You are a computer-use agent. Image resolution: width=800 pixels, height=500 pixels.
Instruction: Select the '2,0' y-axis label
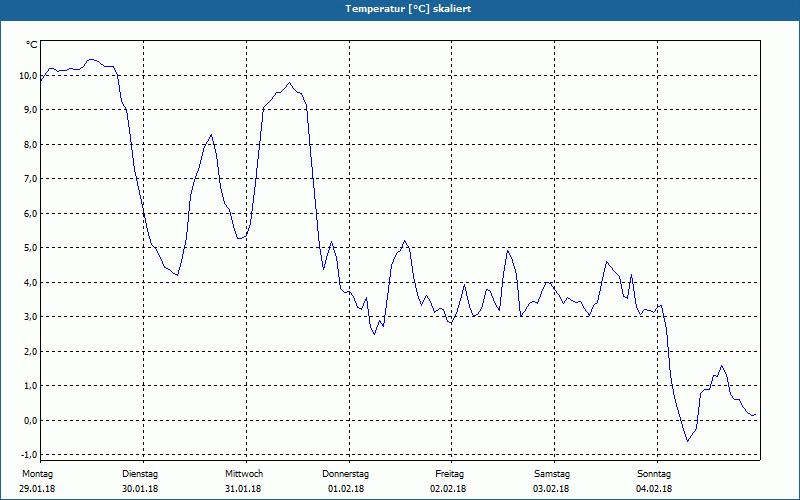pyautogui.click(x=30, y=351)
